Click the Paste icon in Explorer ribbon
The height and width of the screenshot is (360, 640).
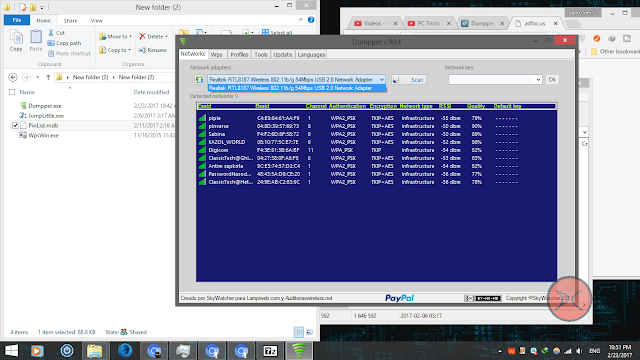coord(36,41)
